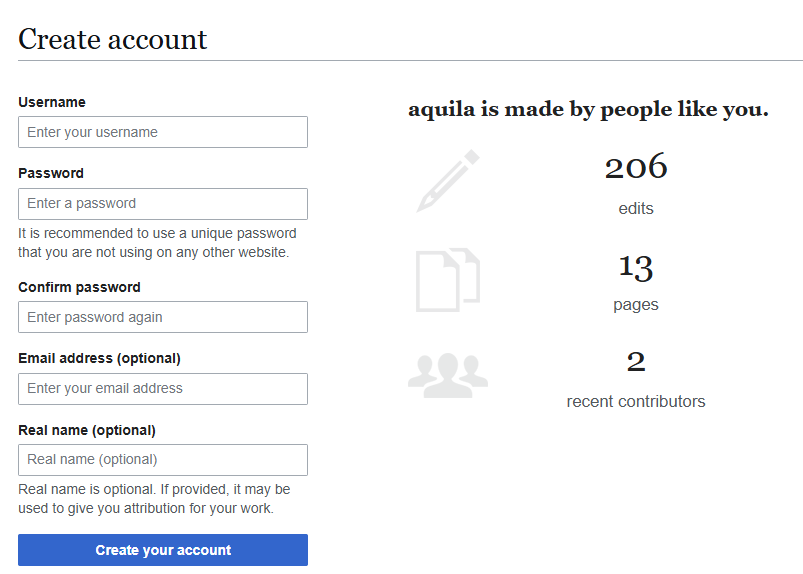This screenshot has width=803, height=574.
Task: Focus the Password input field
Action: 163,204
